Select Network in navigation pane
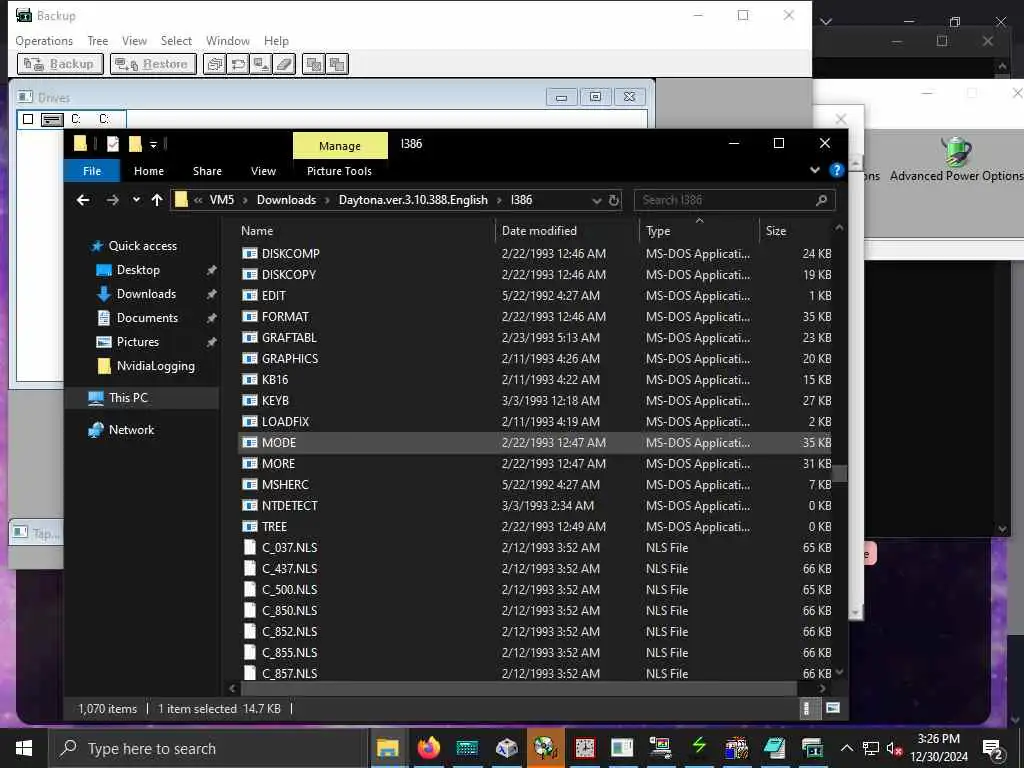This screenshot has height=768, width=1024. [x=131, y=430]
